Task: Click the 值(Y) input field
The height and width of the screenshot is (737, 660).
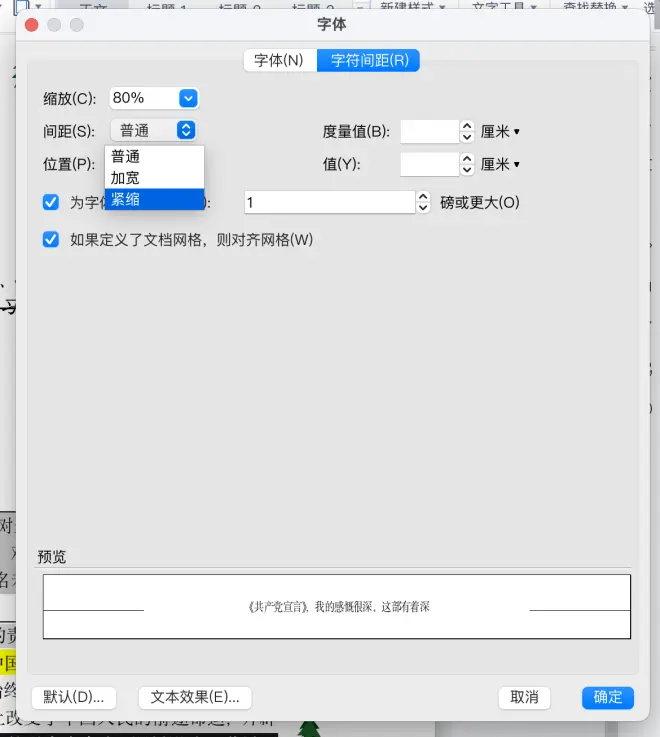Action: click(x=430, y=165)
